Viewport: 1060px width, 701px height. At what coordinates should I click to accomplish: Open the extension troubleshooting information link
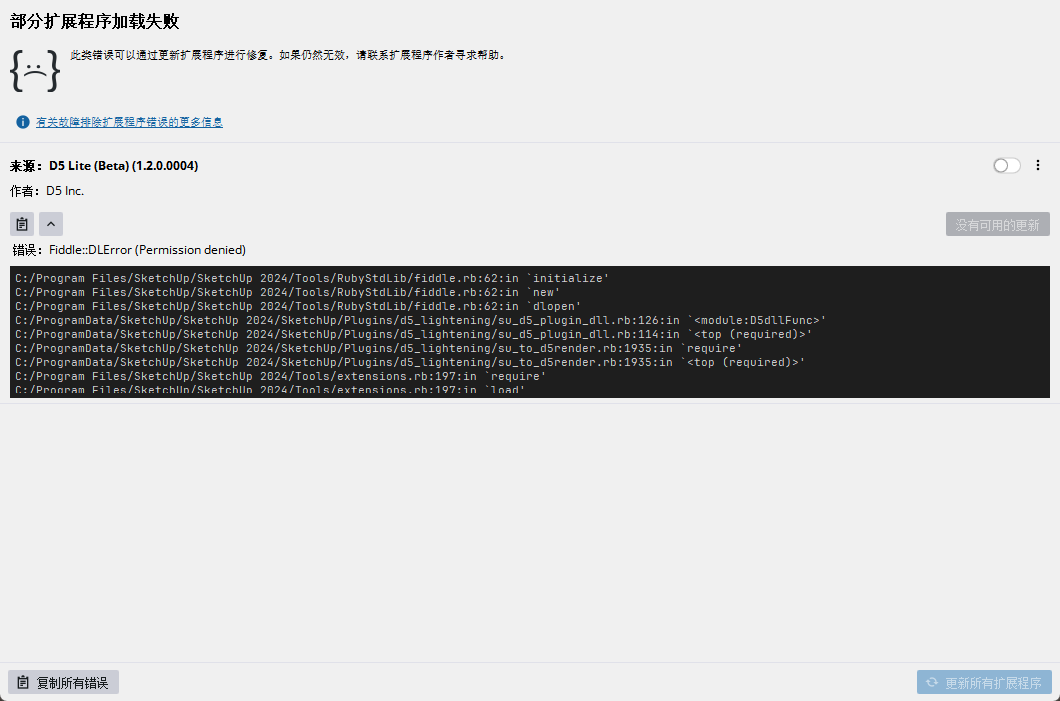click(129, 122)
